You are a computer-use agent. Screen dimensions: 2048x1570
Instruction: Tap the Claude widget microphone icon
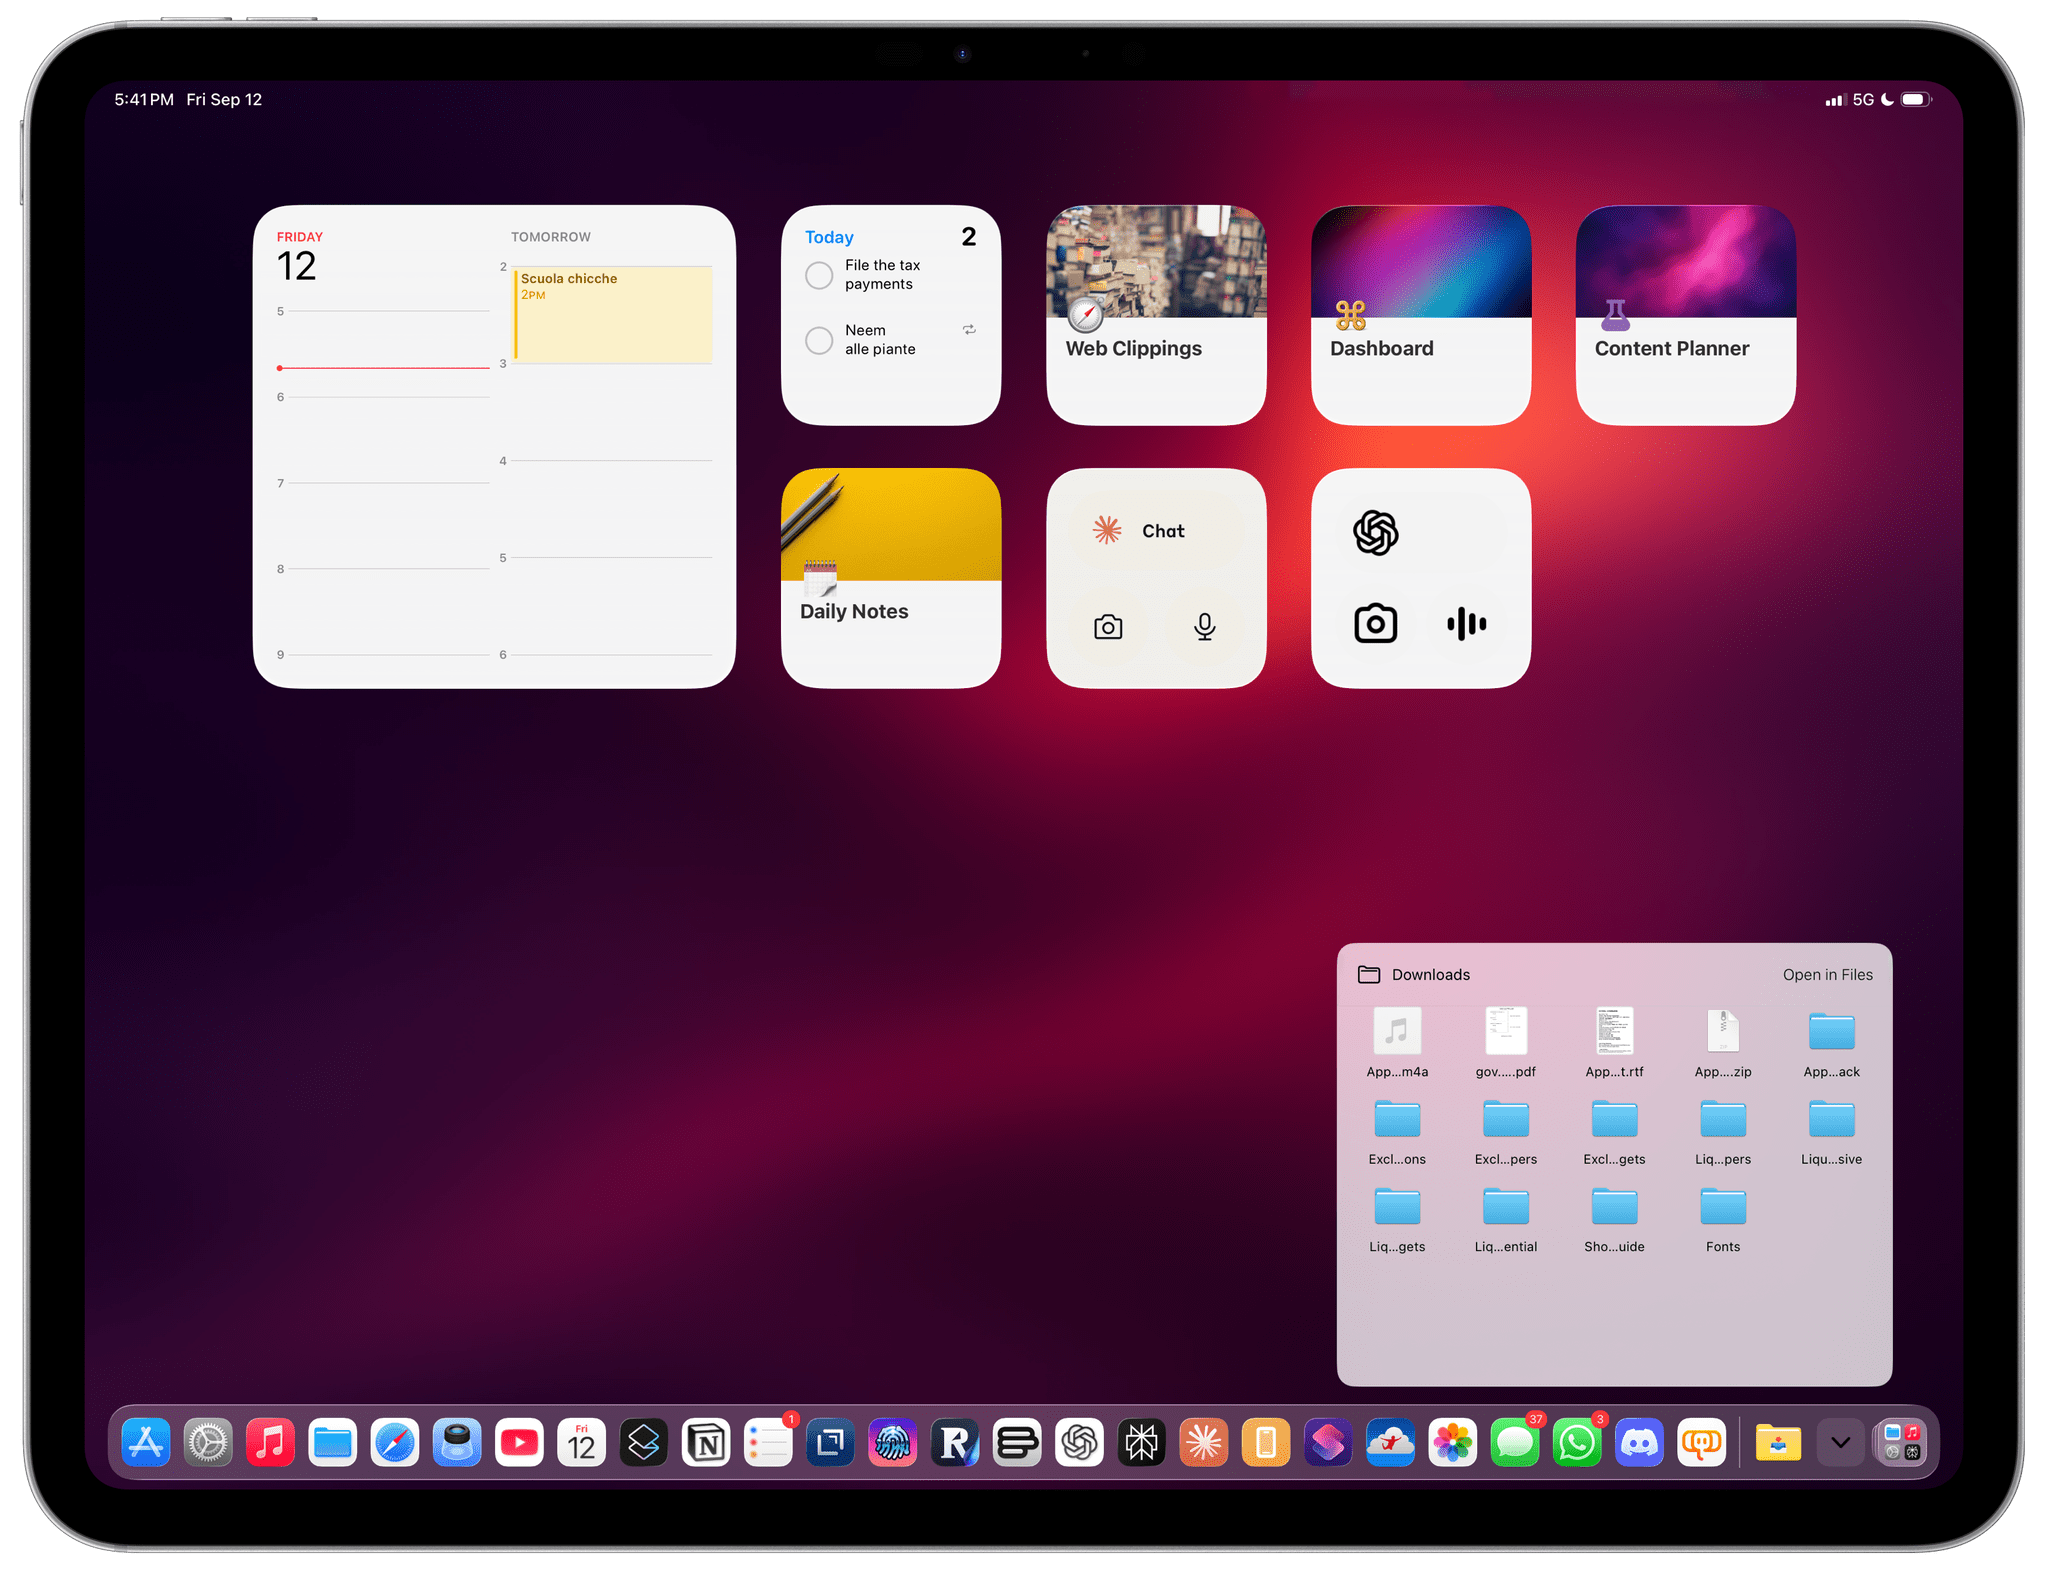[1204, 627]
